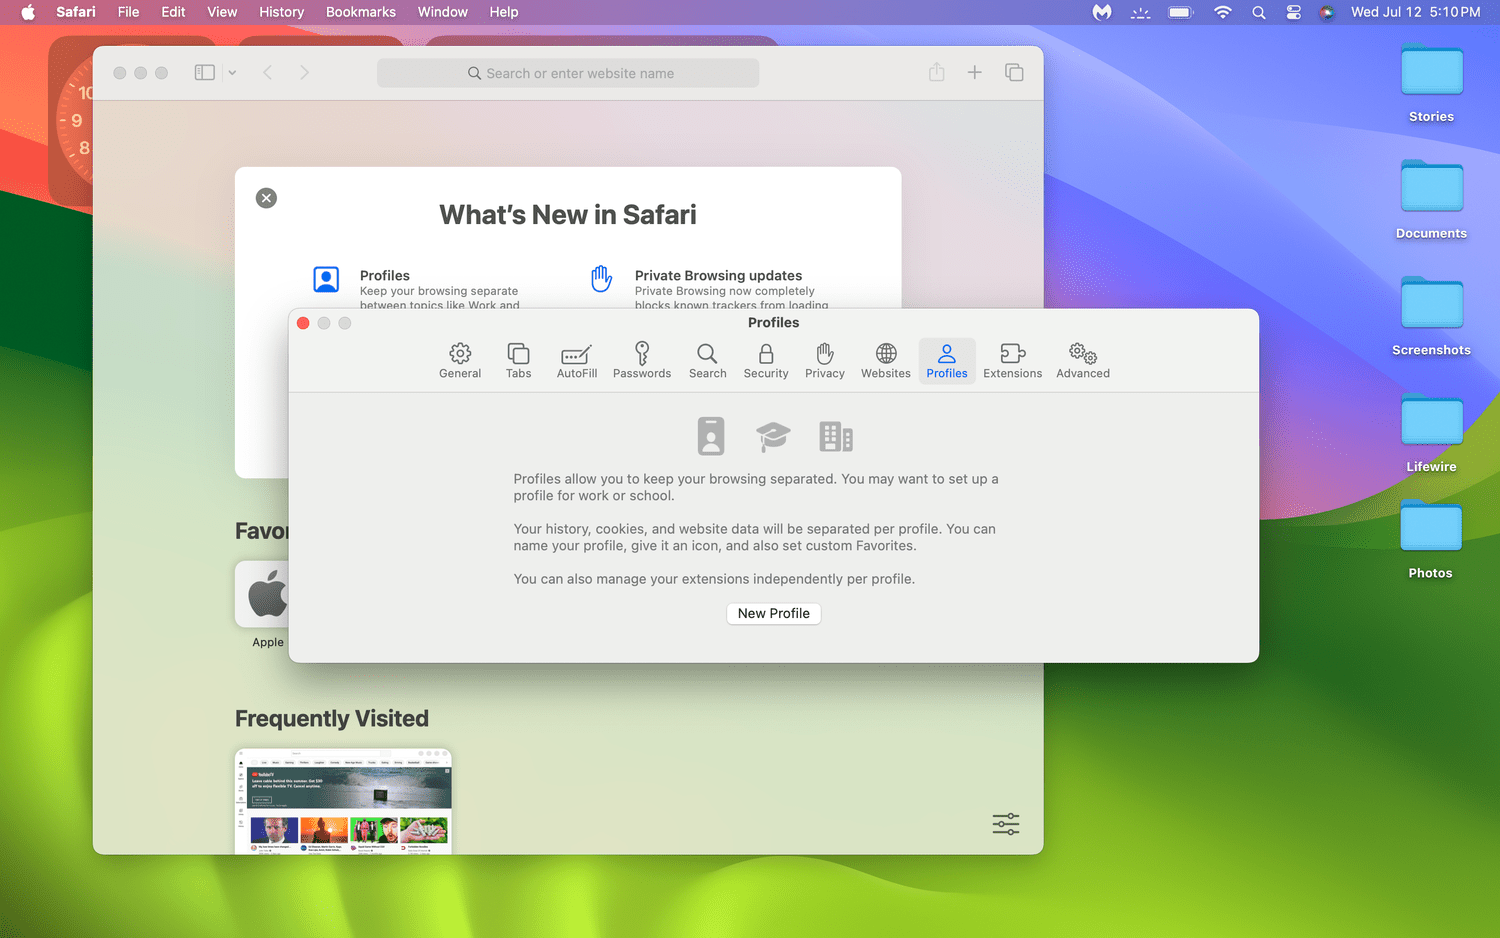Click the New Profile button
This screenshot has height=938, width=1500.
point(773,613)
